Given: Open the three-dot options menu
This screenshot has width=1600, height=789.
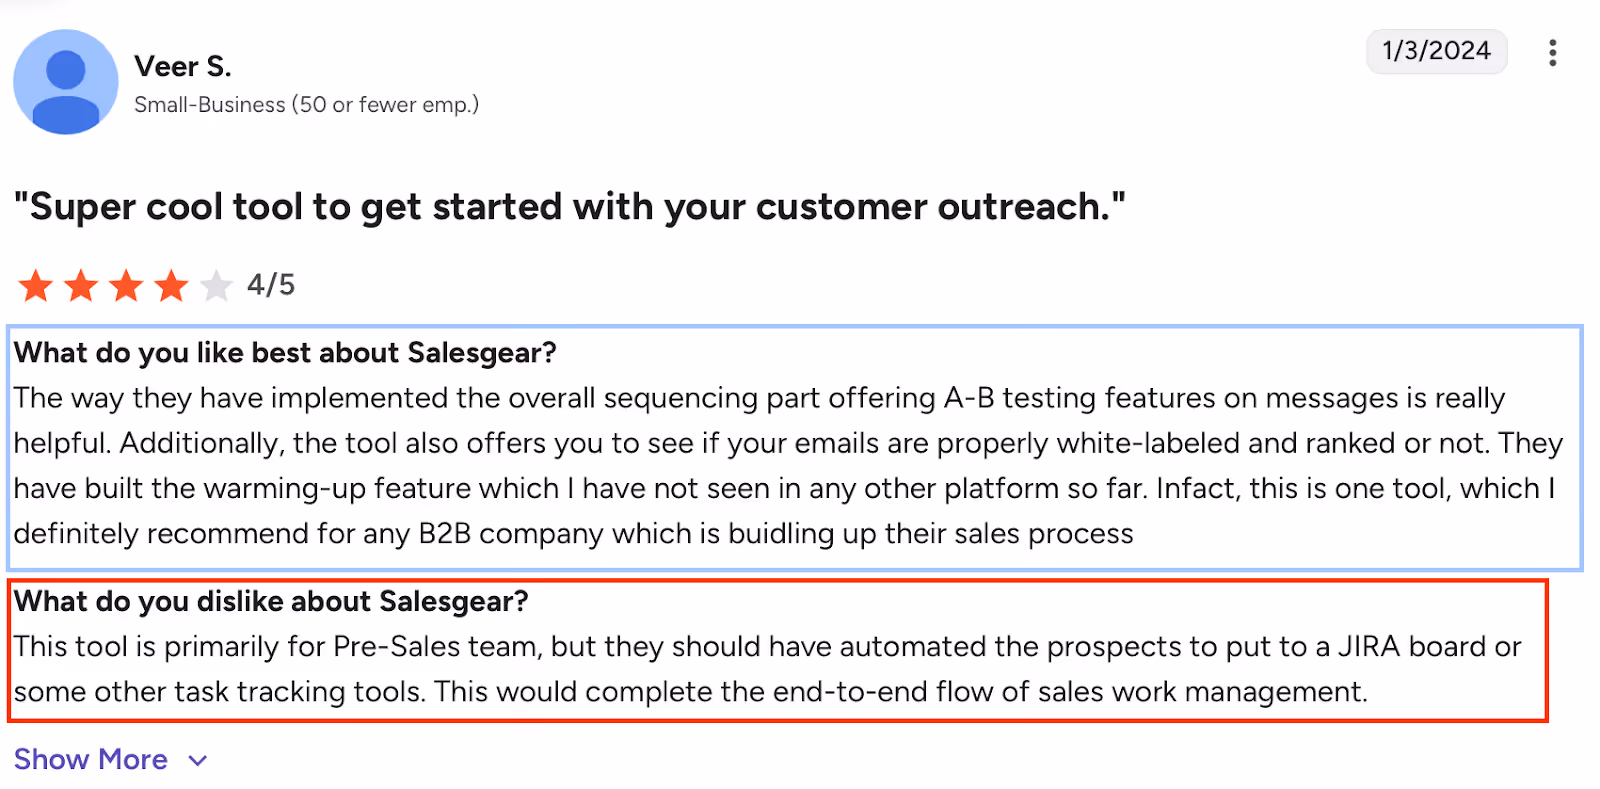Looking at the screenshot, I should click(1552, 52).
